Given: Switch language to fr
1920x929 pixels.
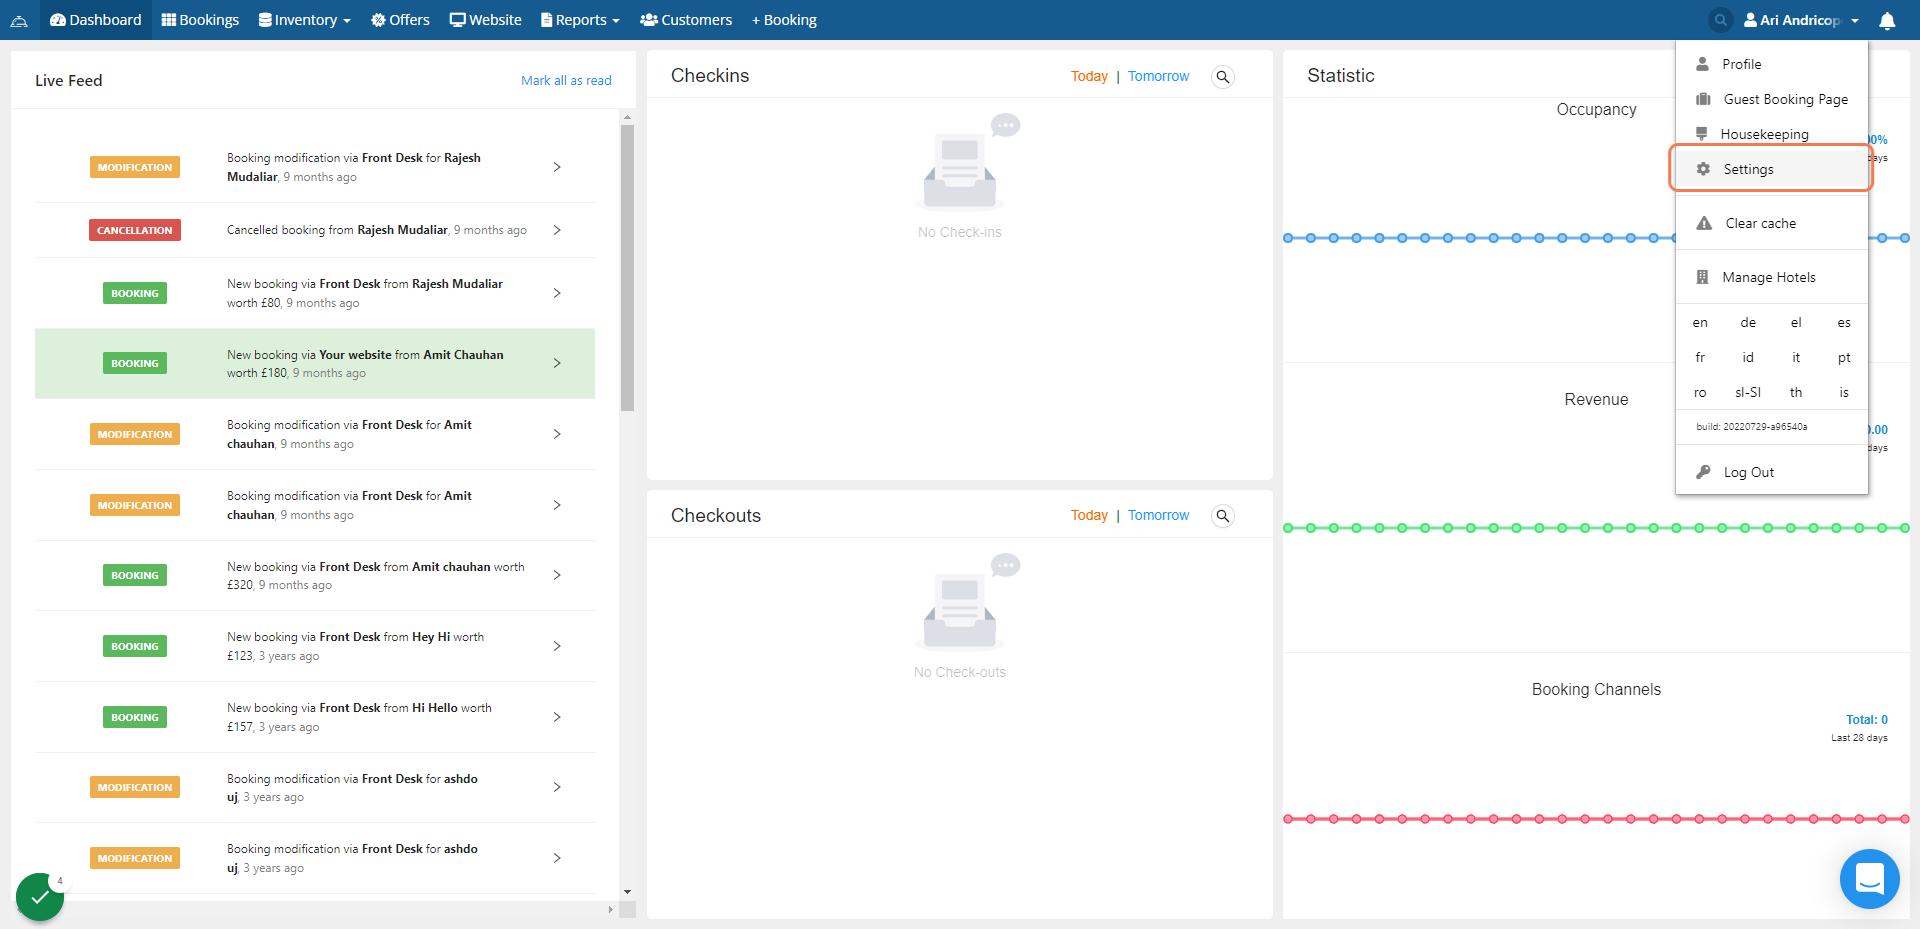Looking at the screenshot, I should point(1700,357).
